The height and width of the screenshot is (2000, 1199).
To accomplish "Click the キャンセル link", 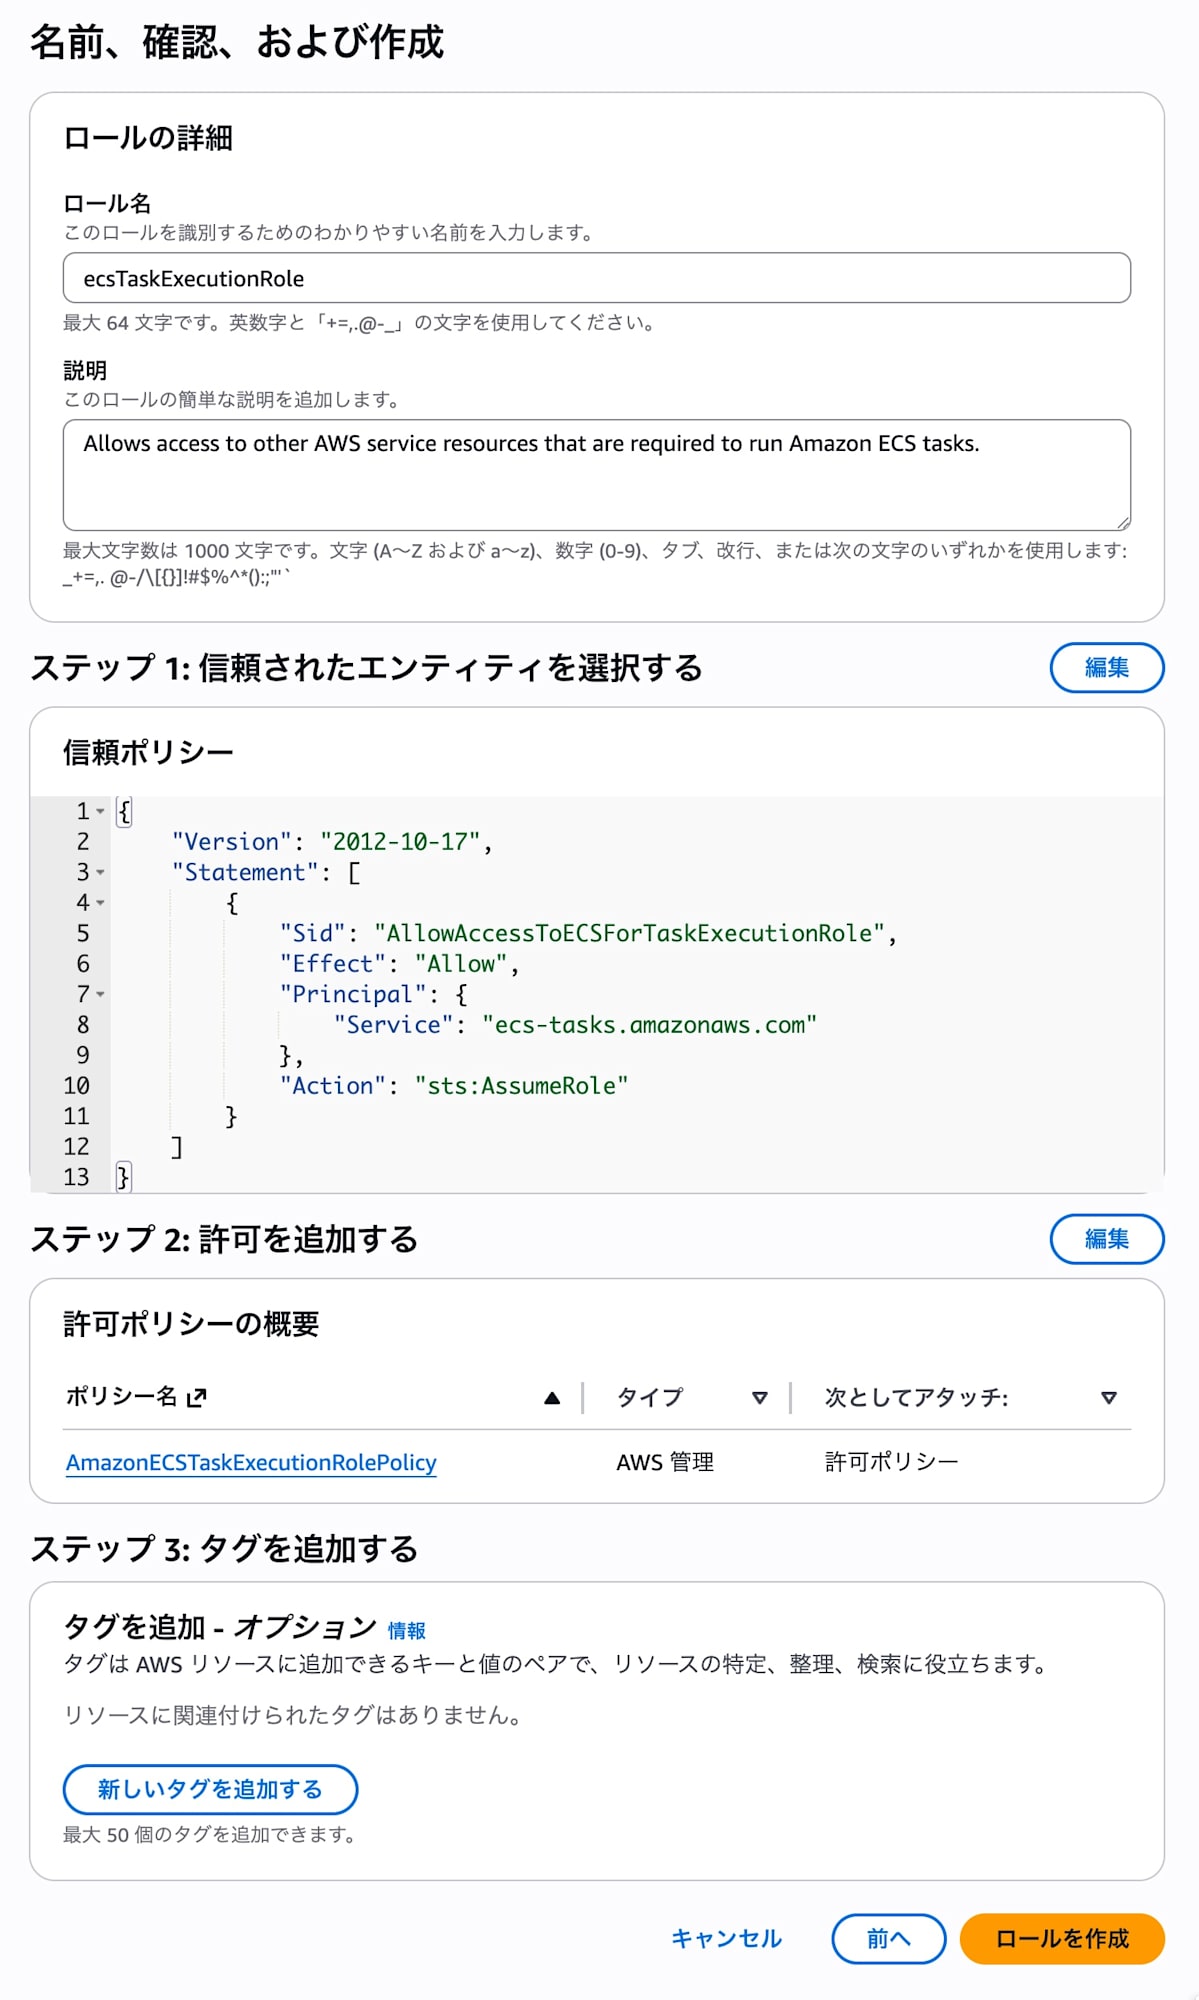I will click(x=727, y=1938).
